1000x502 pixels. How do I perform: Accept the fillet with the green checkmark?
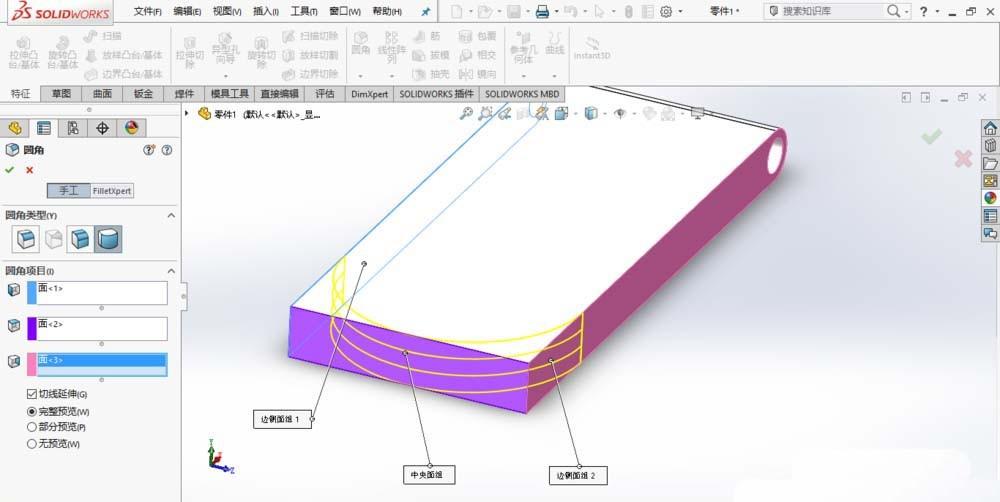pyautogui.click(x=10, y=170)
